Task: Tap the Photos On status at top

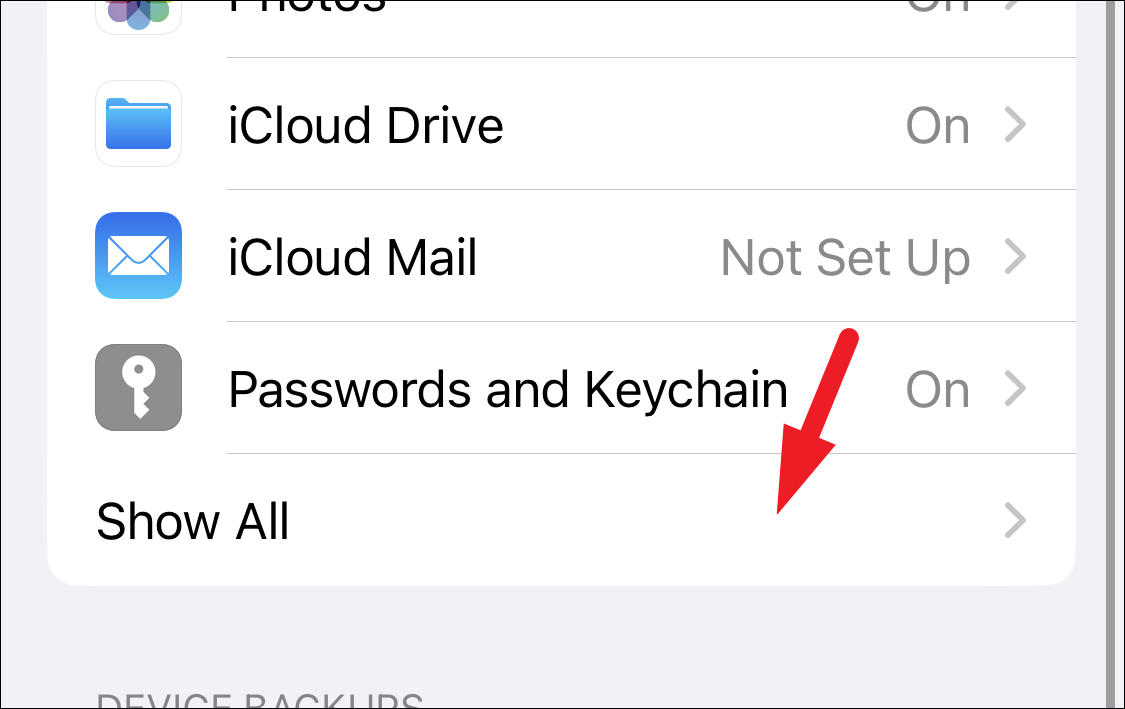Action: [x=938, y=6]
